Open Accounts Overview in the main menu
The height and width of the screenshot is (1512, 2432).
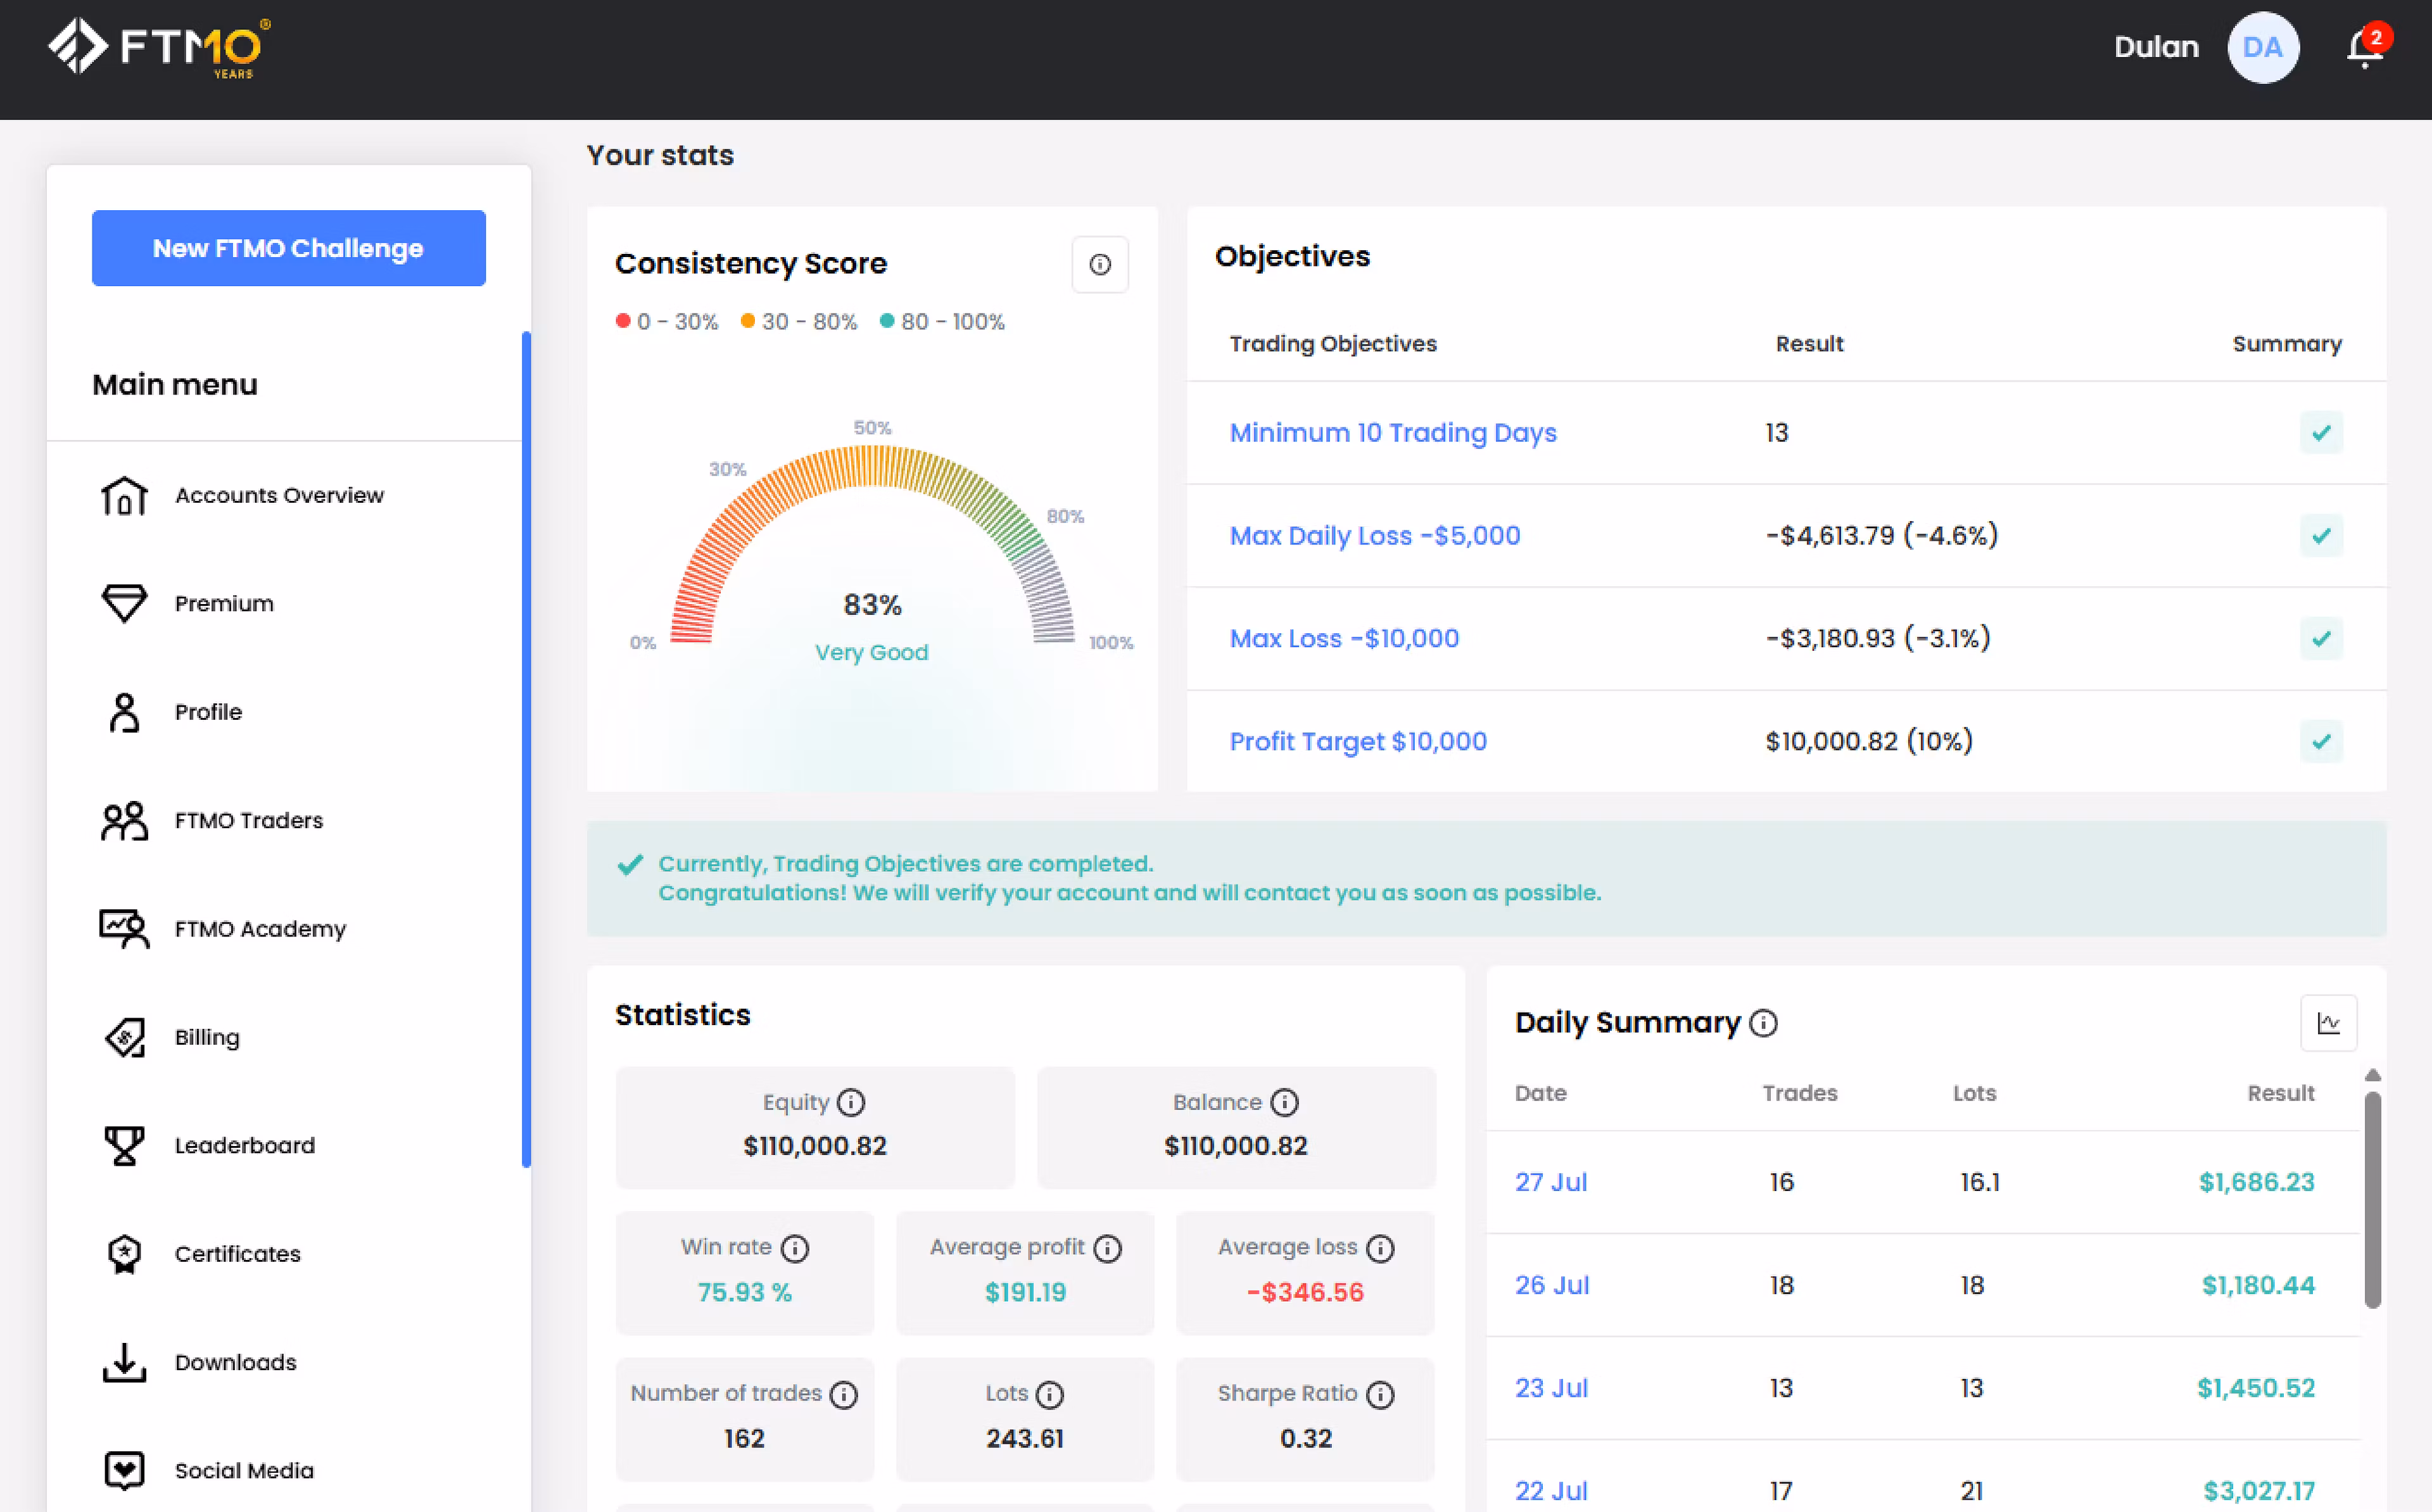coord(278,495)
